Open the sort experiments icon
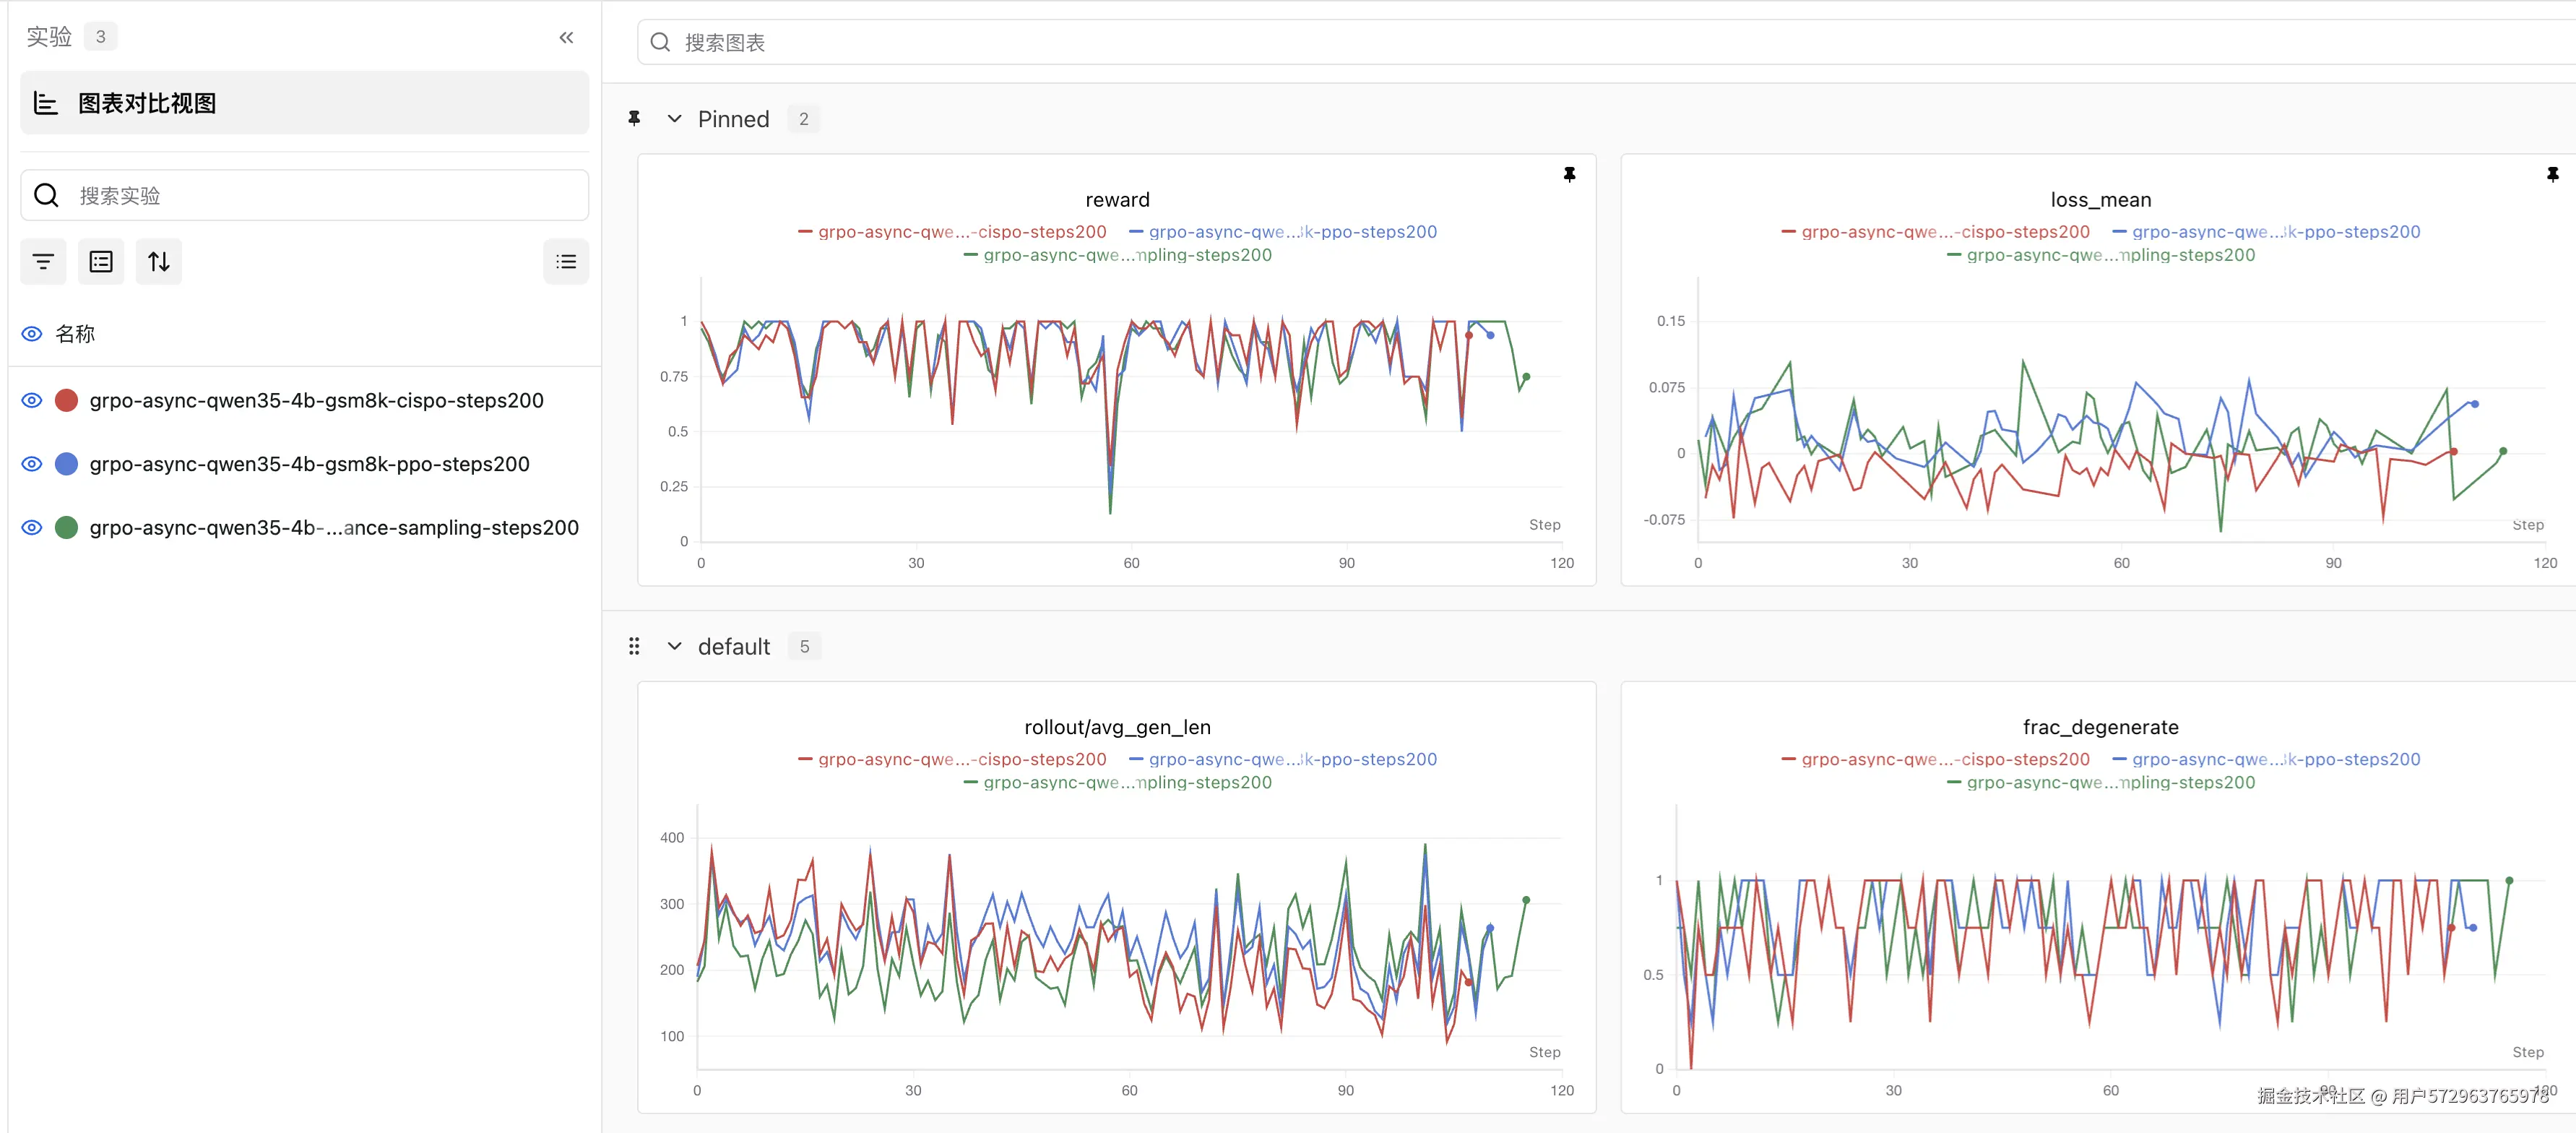This screenshot has width=2576, height=1133. tap(159, 262)
